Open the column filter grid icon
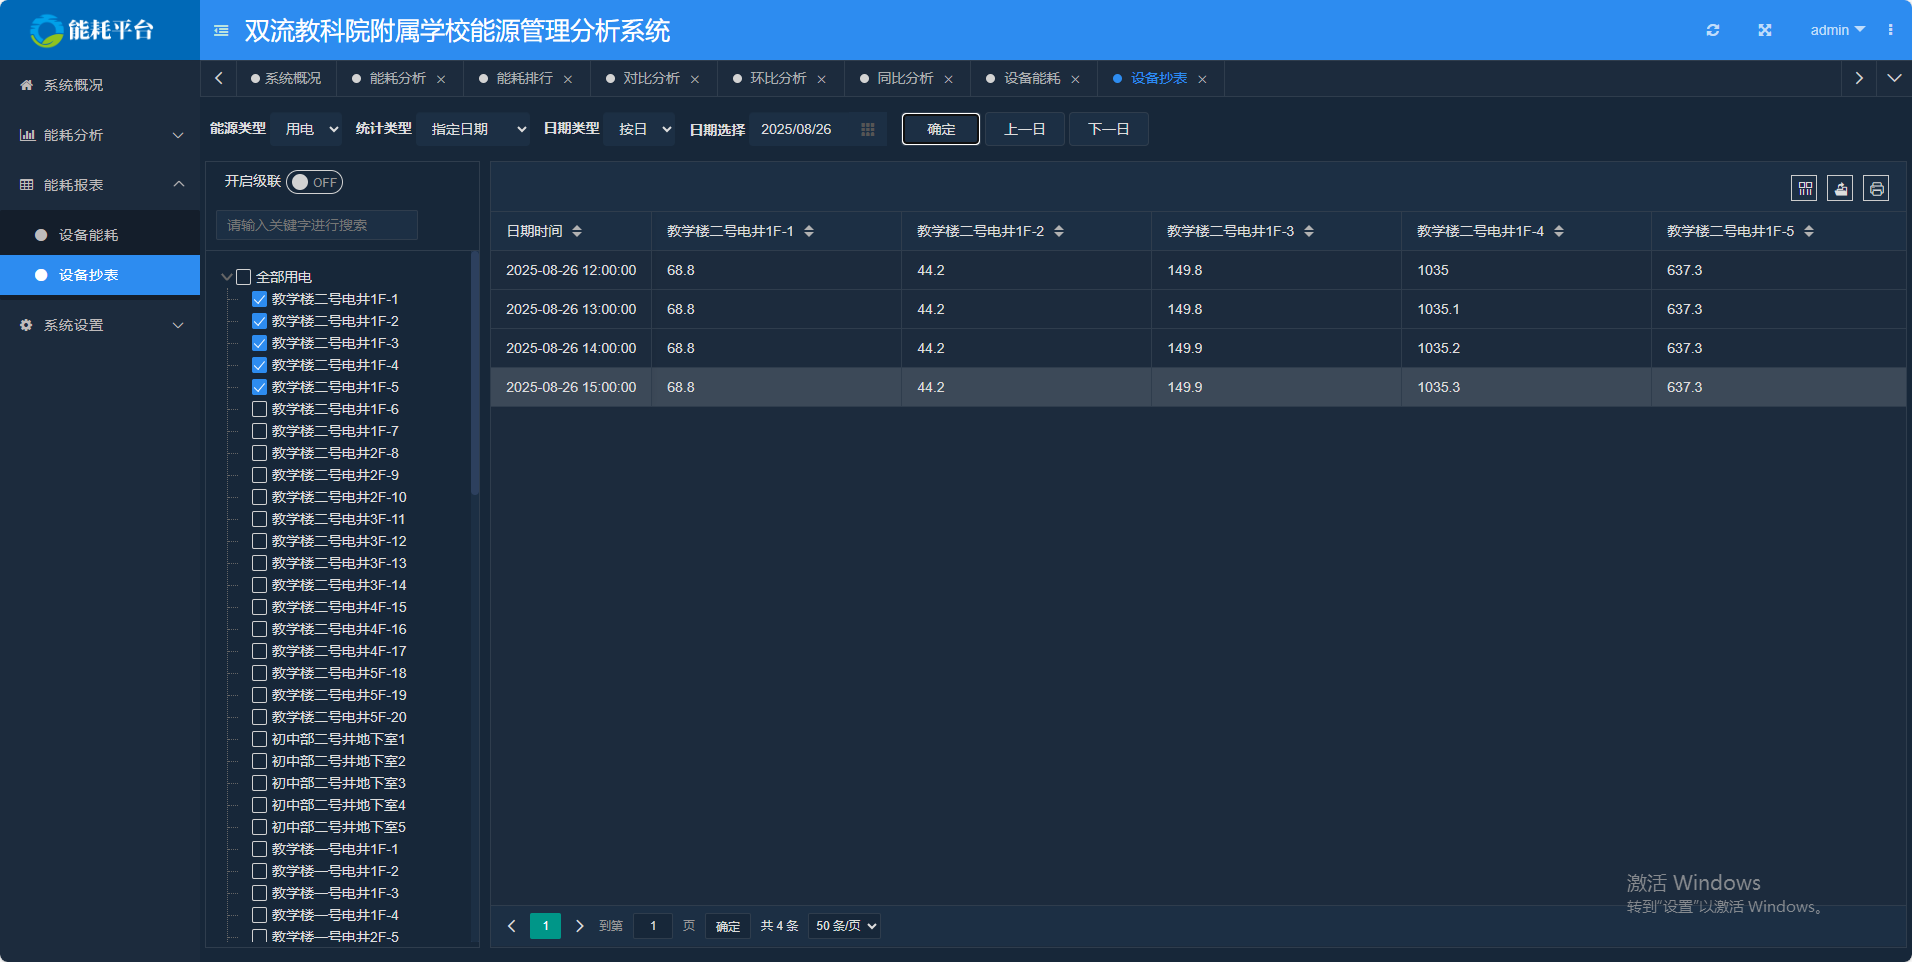Image resolution: width=1912 pixels, height=962 pixels. pos(1804,188)
